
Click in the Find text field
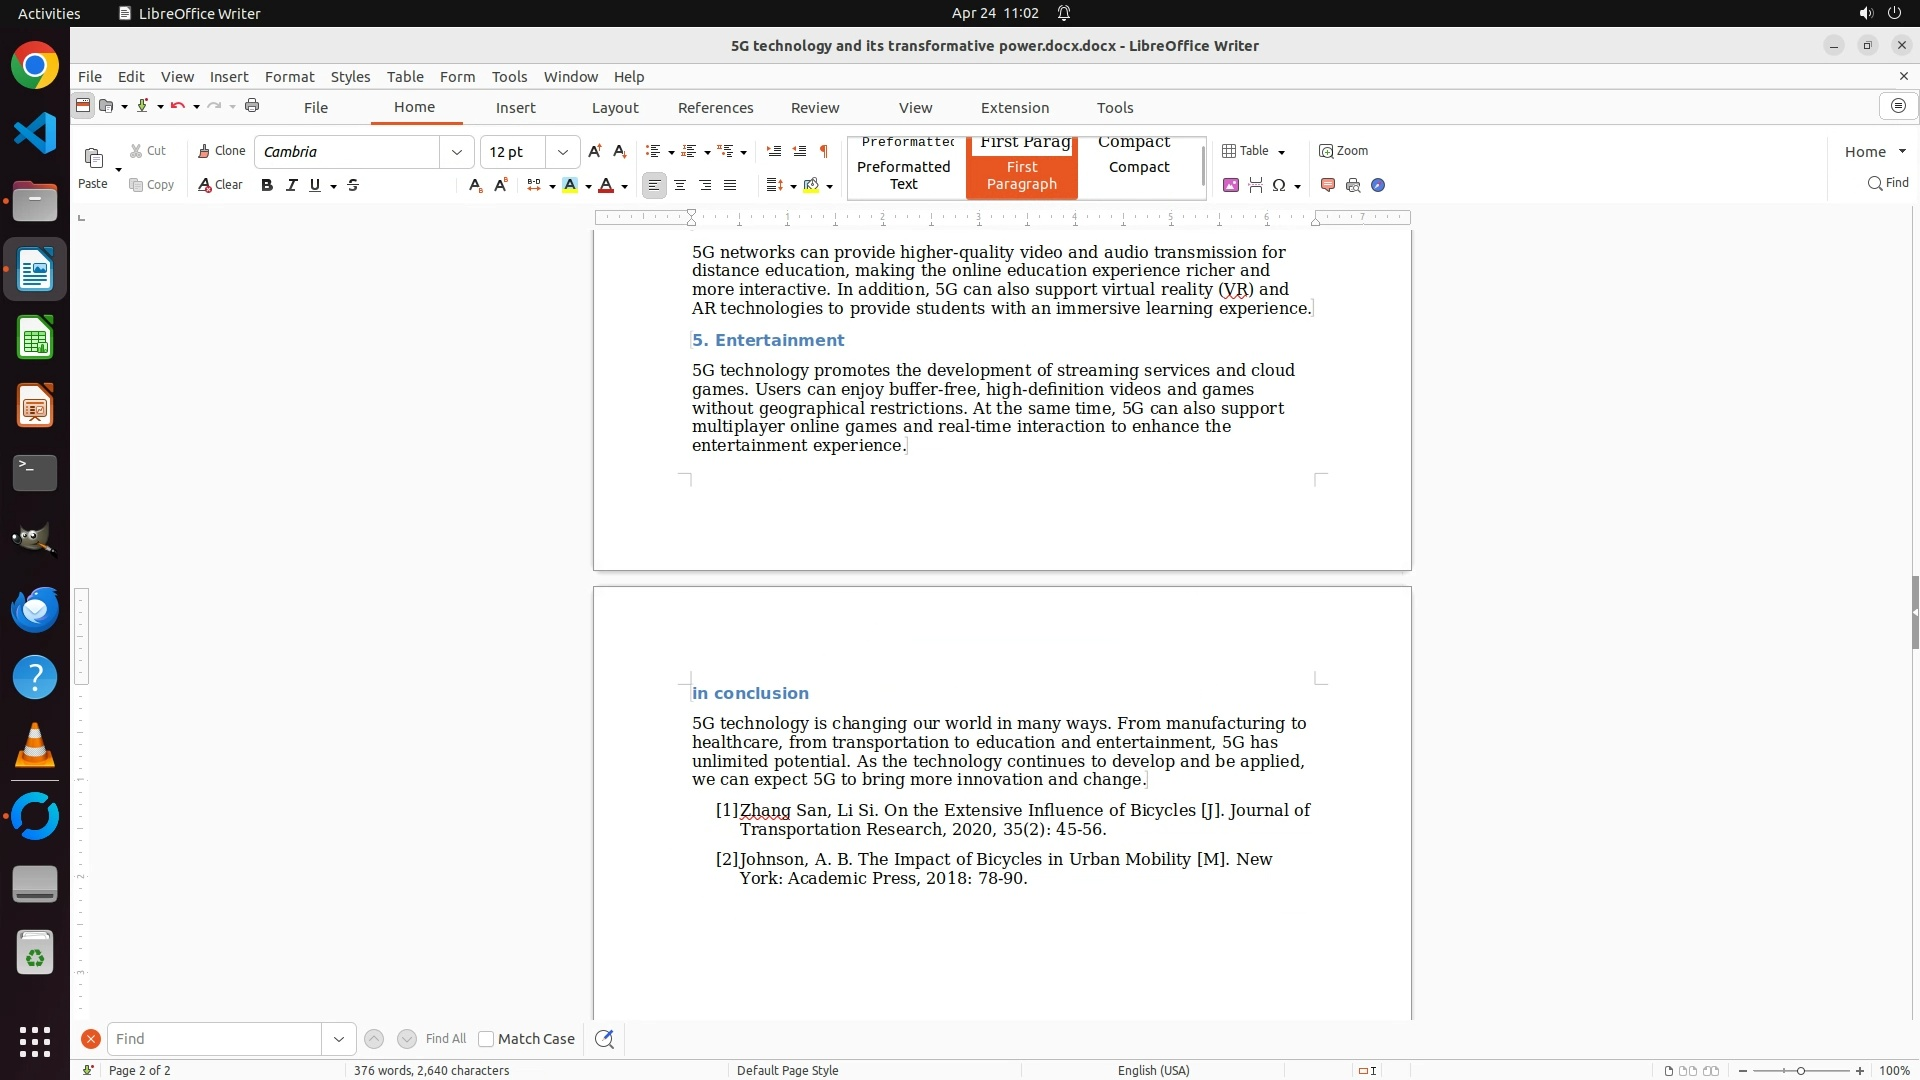click(215, 1039)
